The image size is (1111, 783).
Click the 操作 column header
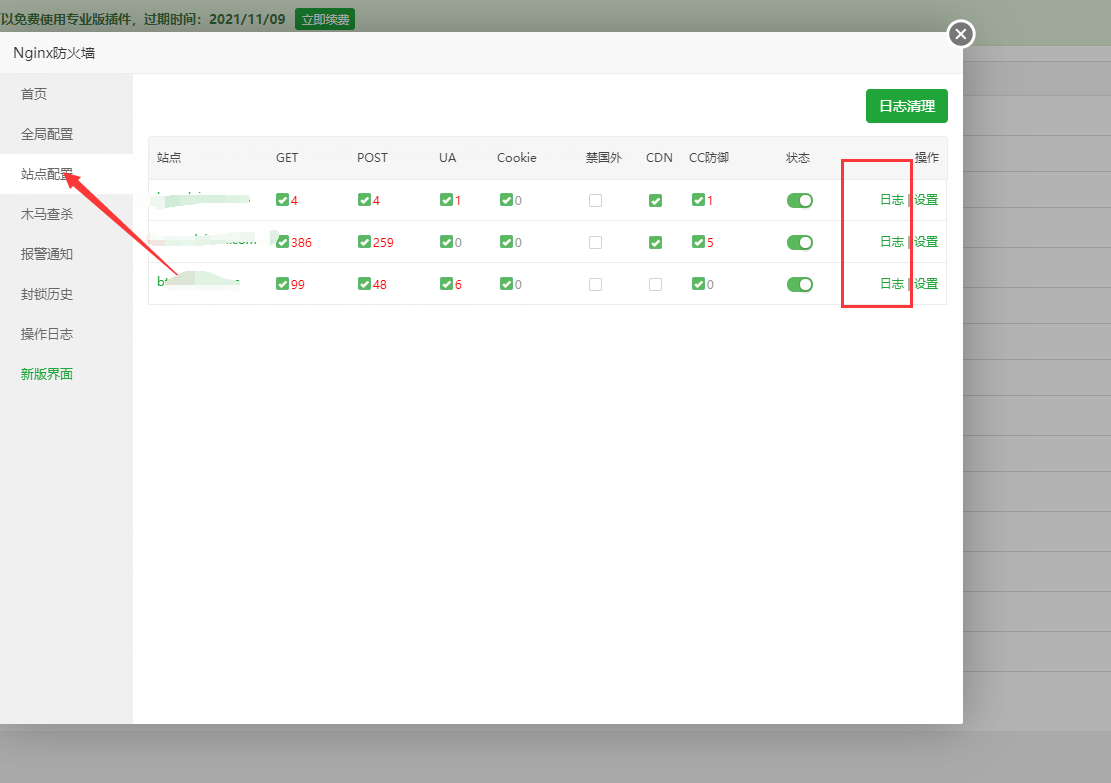tap(926, 157)
